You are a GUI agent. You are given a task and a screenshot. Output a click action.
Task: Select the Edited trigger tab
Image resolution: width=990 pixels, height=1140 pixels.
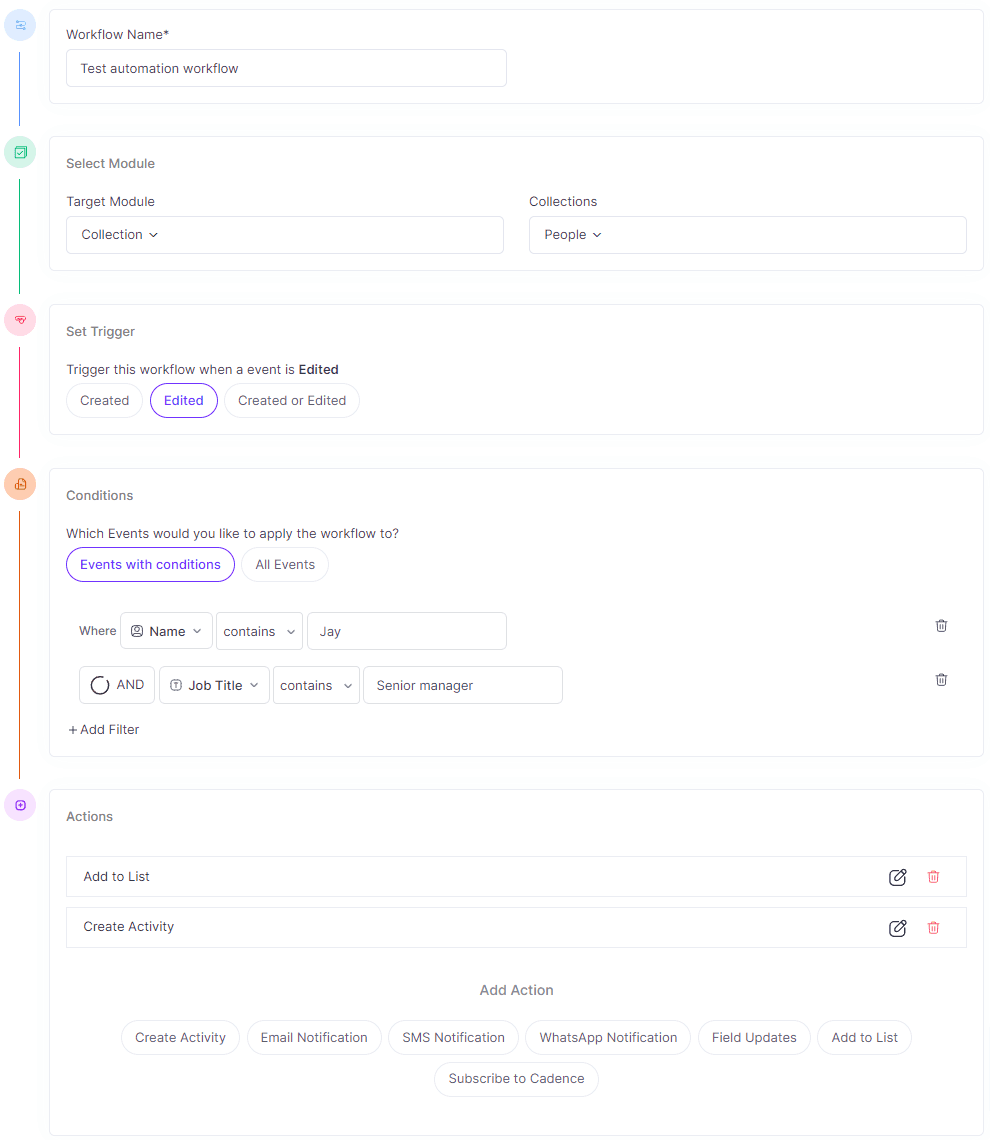pyautogui.click(x=183, y=400)
